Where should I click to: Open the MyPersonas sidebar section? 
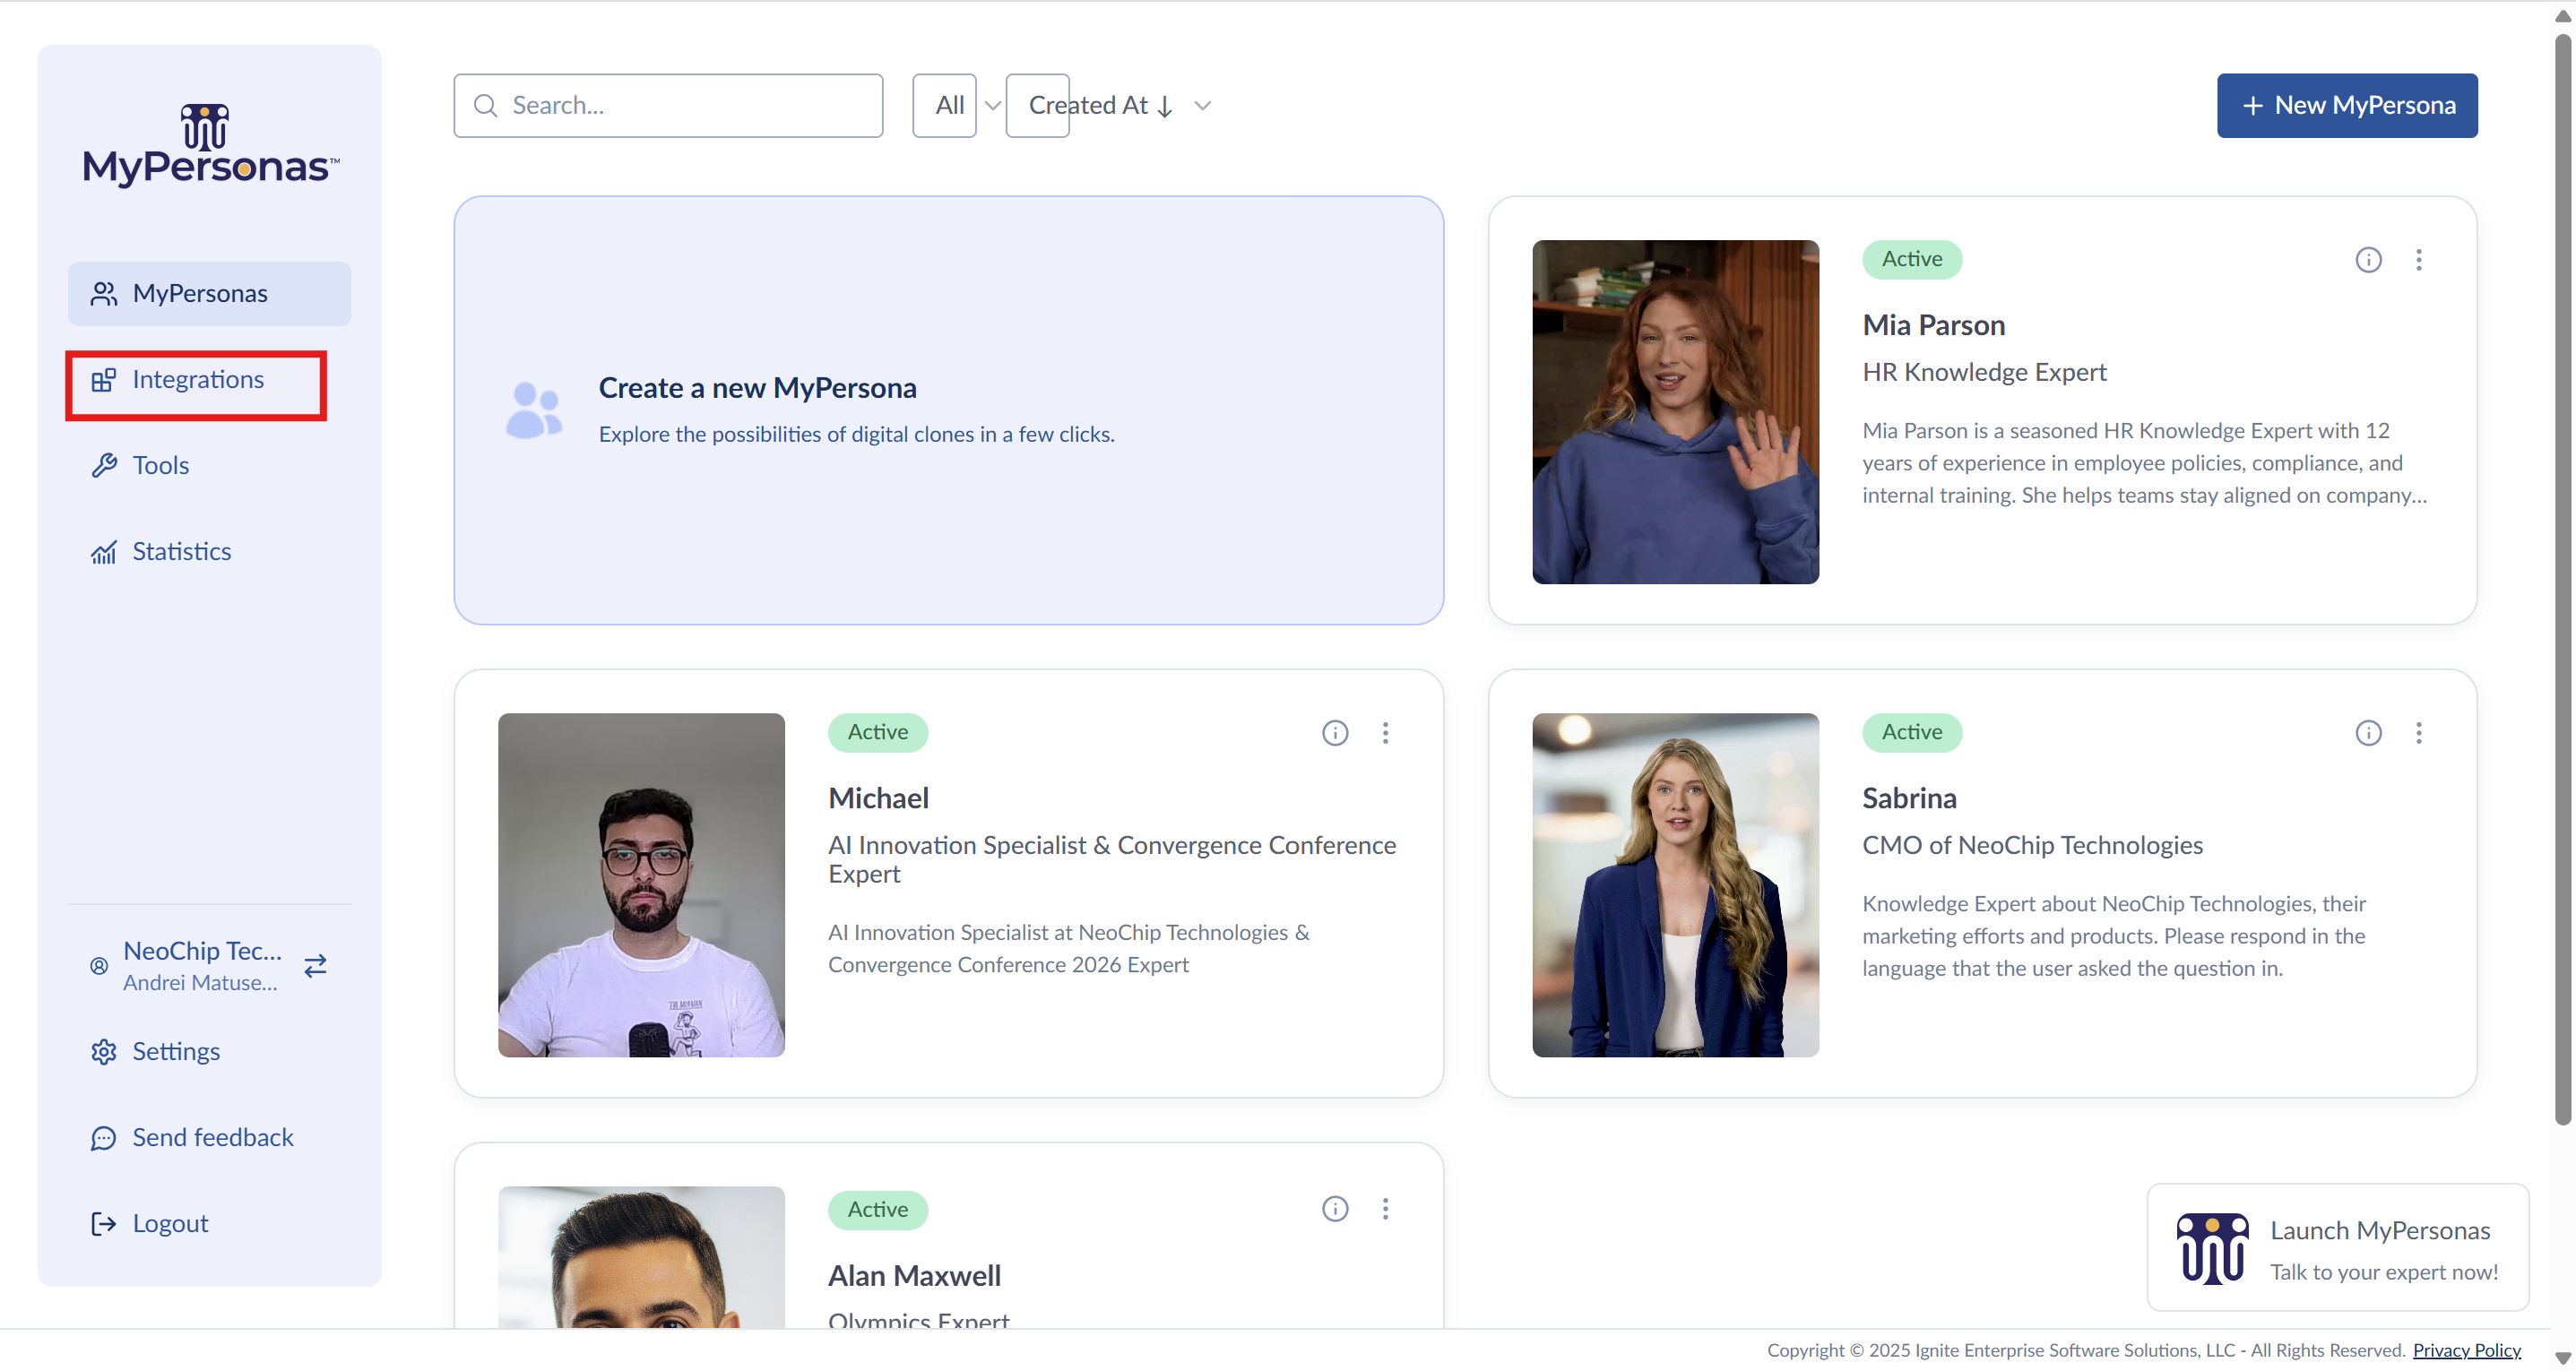pos(209,293)
